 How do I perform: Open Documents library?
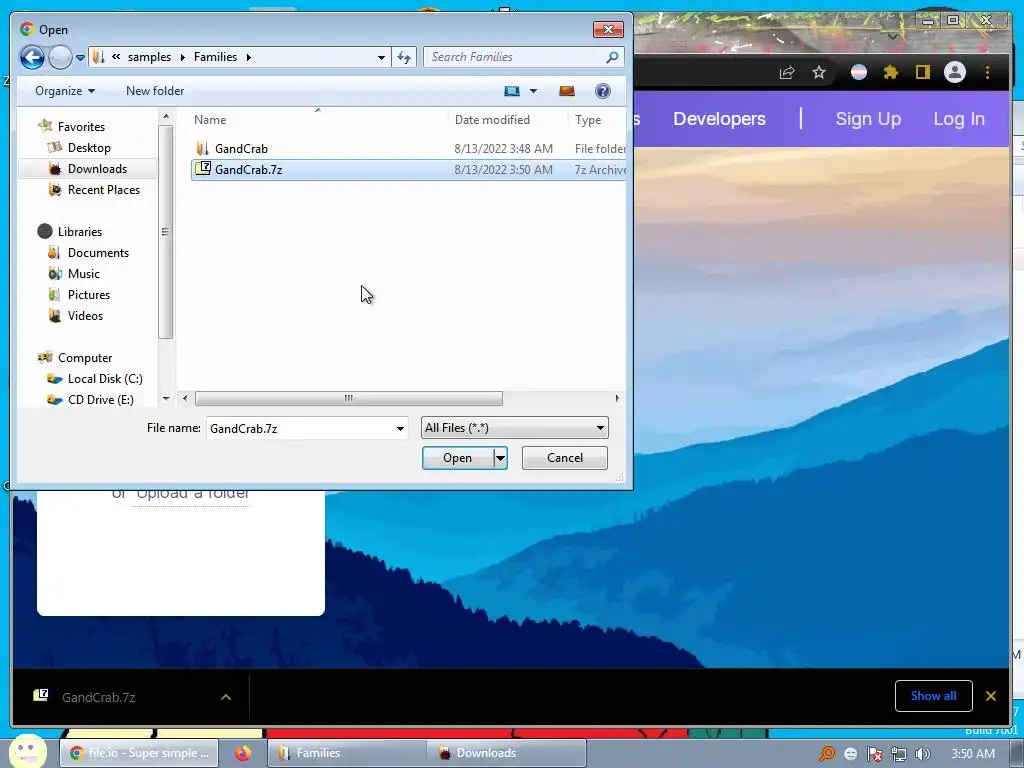[x=98, y=253]
